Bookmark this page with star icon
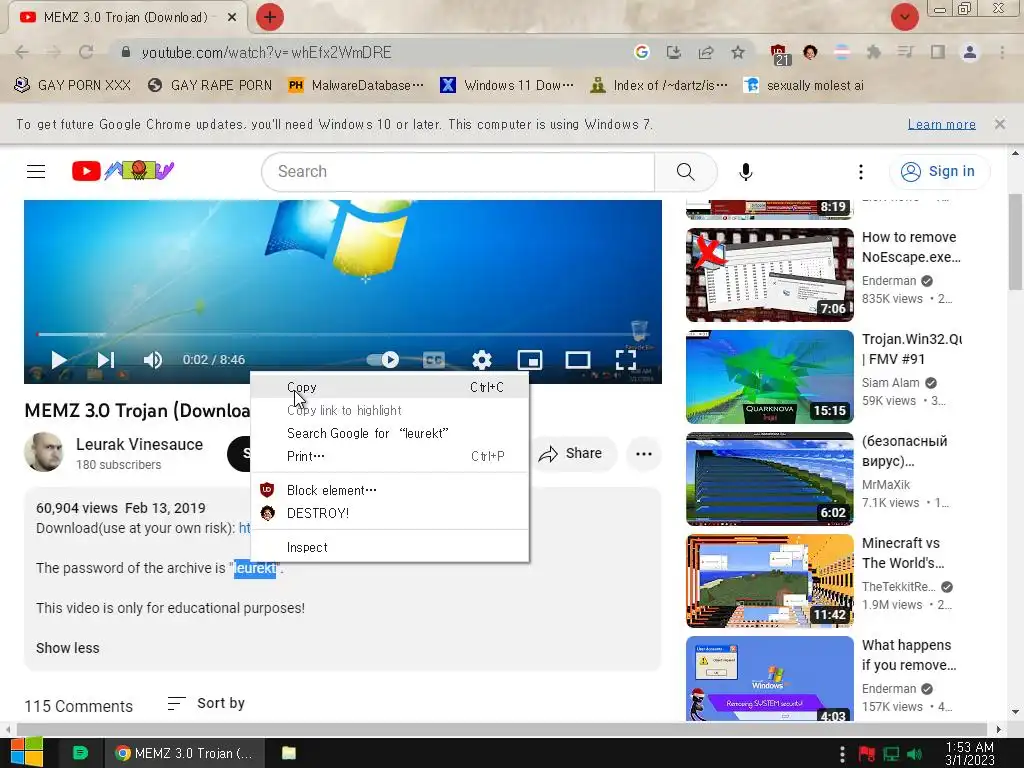Viewport: 1024px width, 768px height. click(x=738, y=52)
